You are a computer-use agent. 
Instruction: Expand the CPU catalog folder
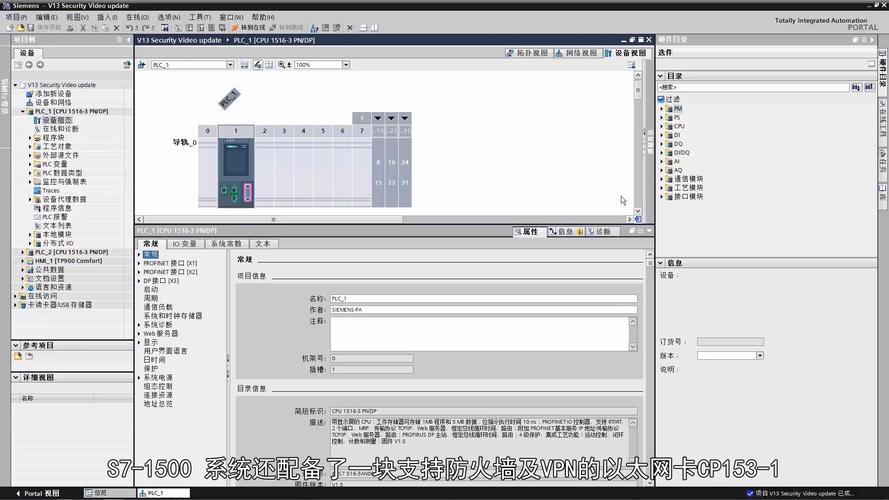pos(661,126)
